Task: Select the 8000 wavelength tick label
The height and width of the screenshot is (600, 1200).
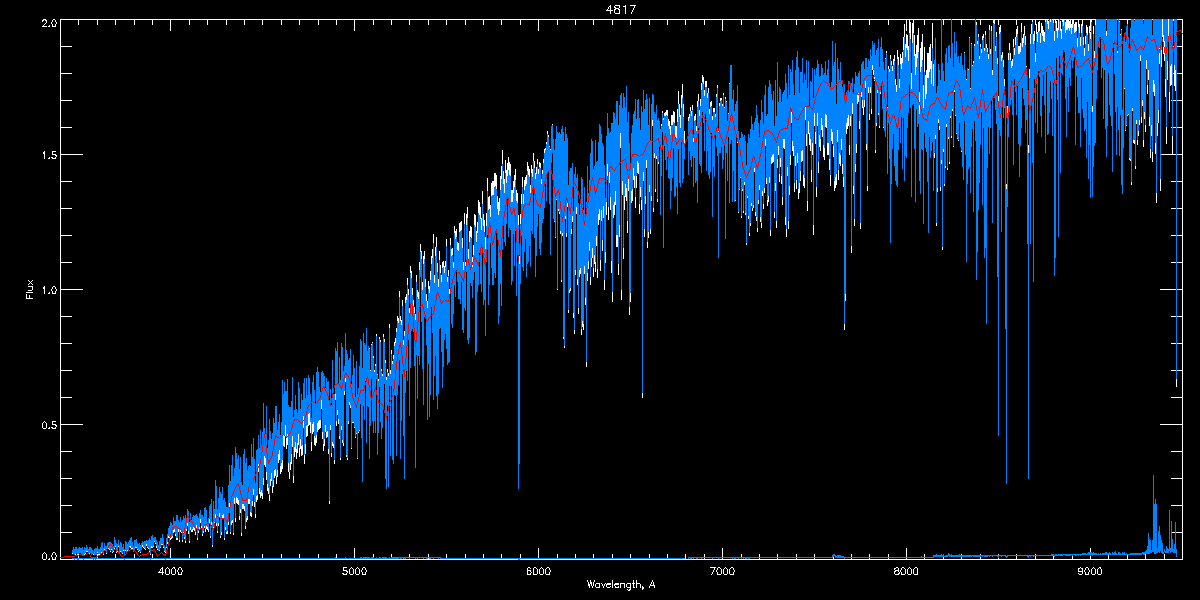Action: click(x=906, y=571)
